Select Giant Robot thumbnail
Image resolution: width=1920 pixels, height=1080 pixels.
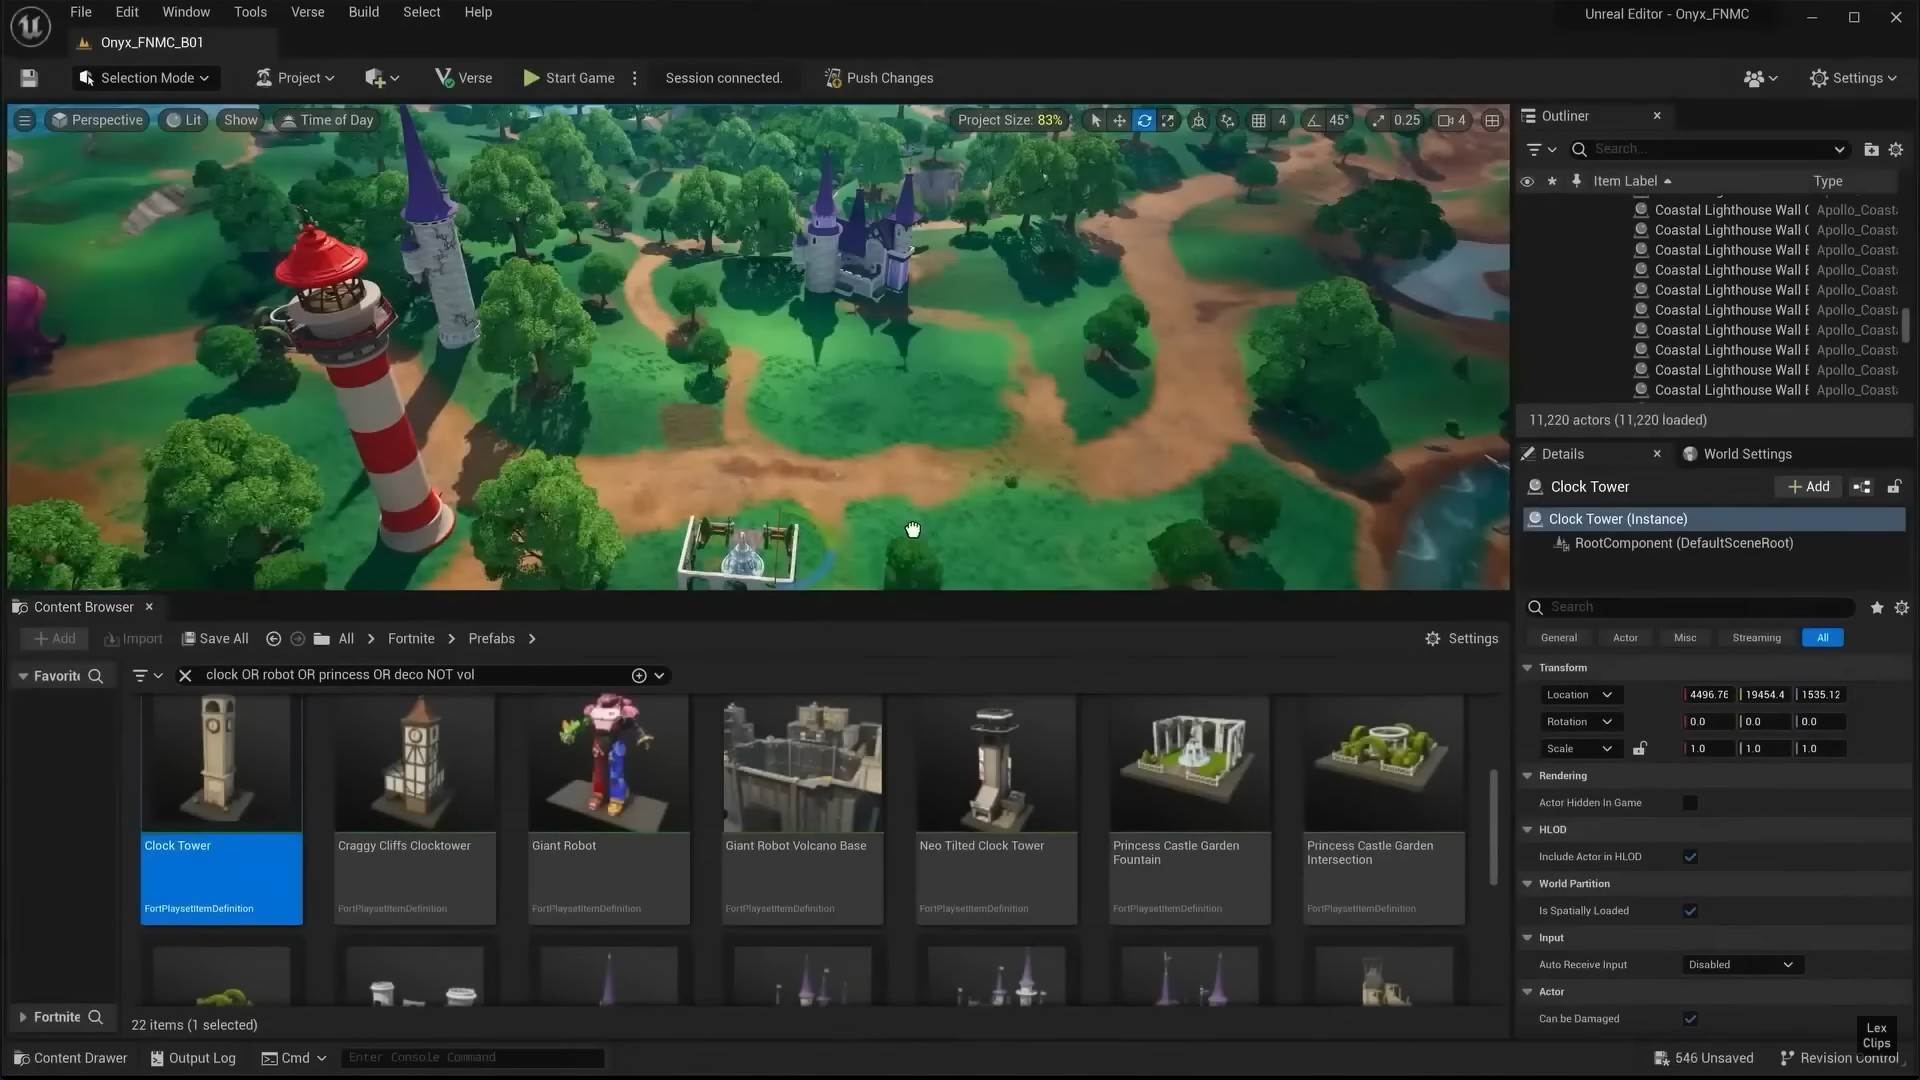pos(609,764)
